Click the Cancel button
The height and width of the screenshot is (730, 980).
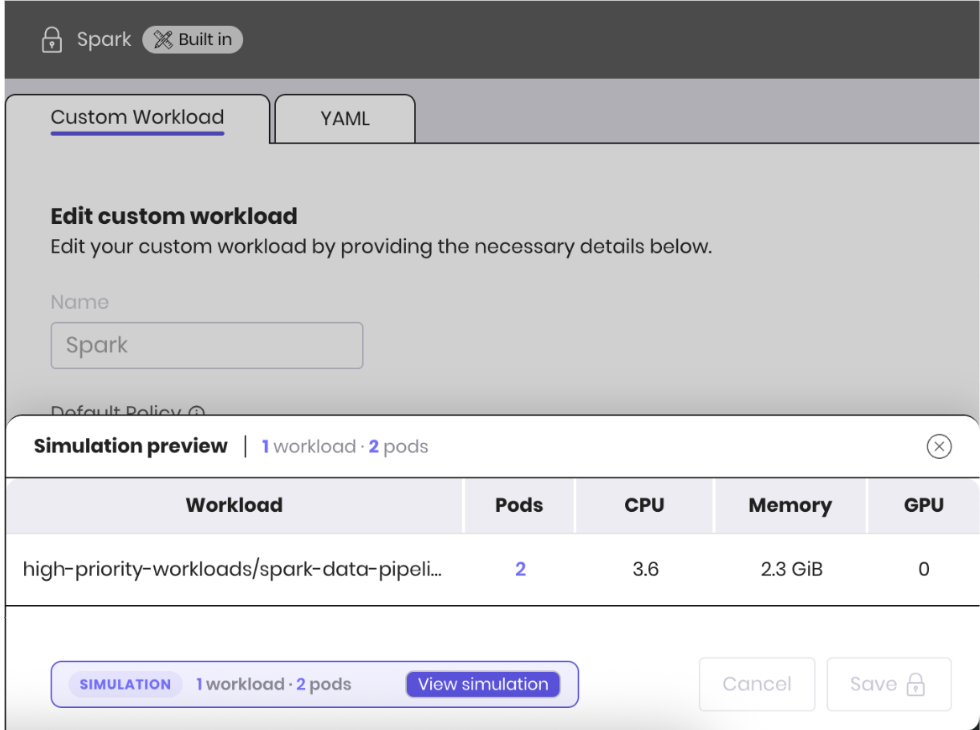[x=757, y=684]
